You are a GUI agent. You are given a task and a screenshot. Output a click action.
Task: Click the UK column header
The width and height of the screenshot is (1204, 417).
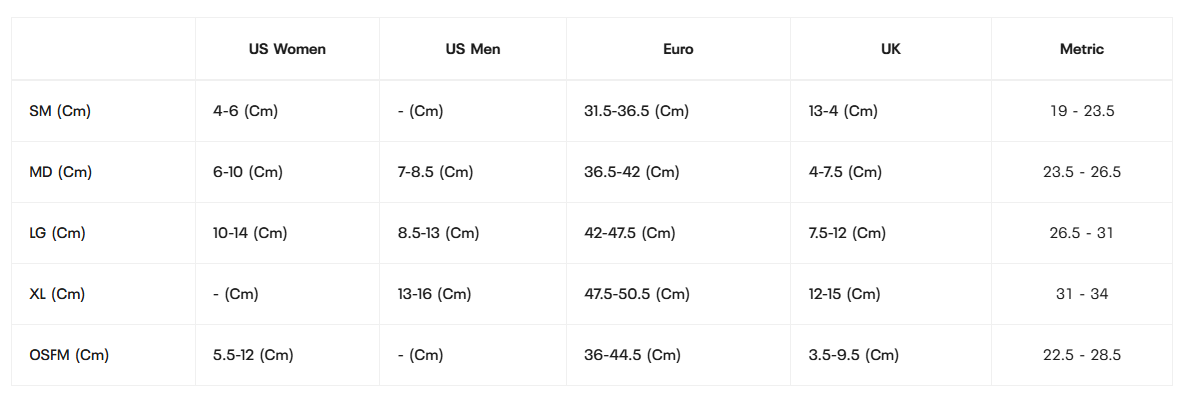coord(890,49)
